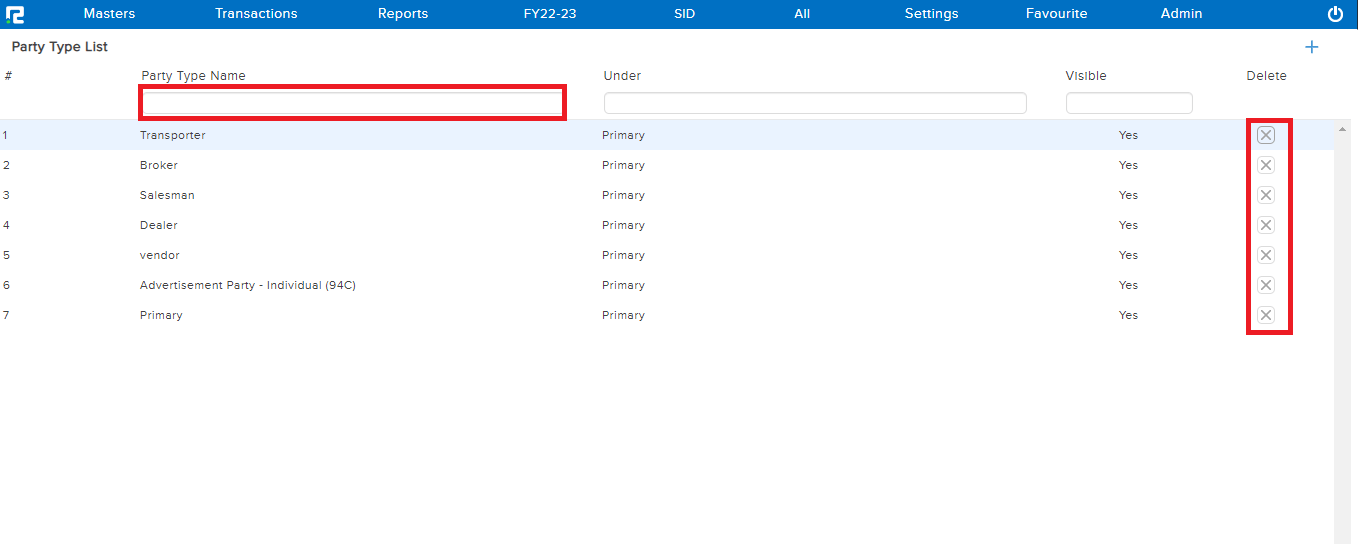Expand the All branch selector
1358x544 pixels.
click(802, 14)
